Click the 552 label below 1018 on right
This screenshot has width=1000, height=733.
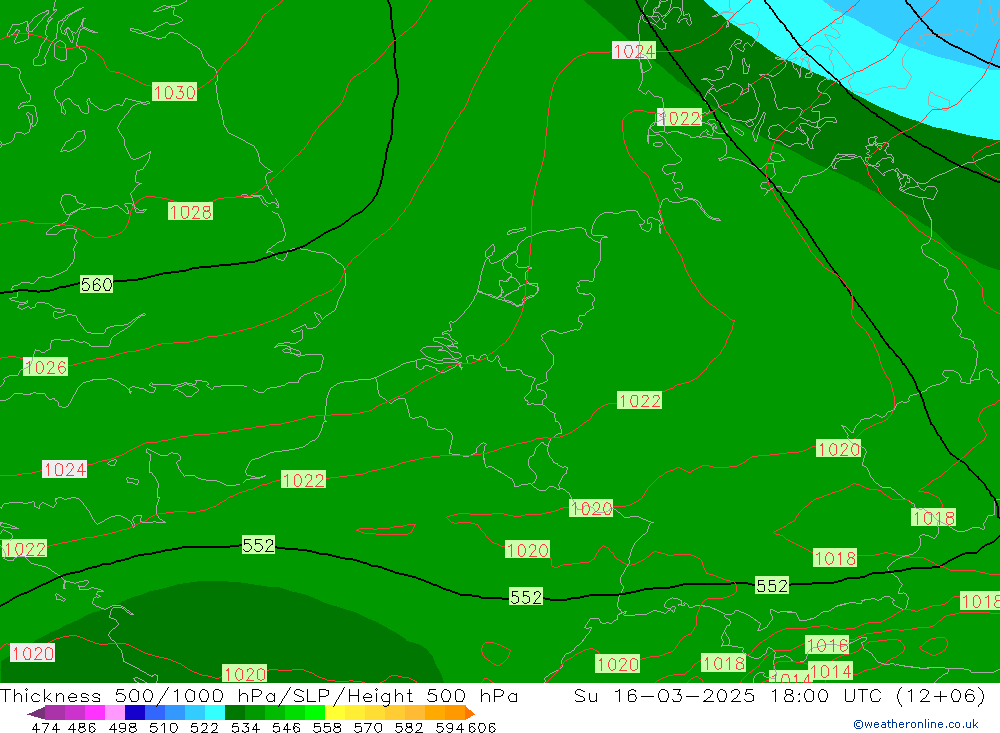[x=772, y=585]
